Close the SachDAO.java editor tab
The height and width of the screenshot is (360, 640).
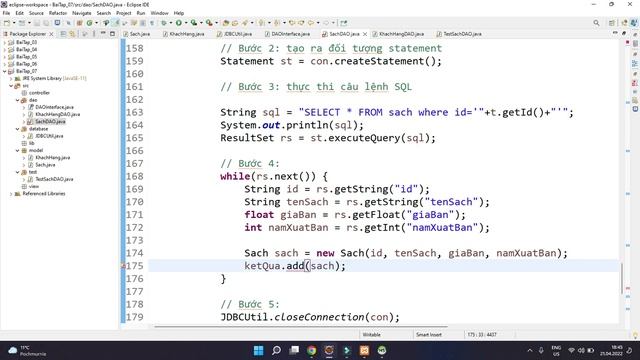[365, 34]
